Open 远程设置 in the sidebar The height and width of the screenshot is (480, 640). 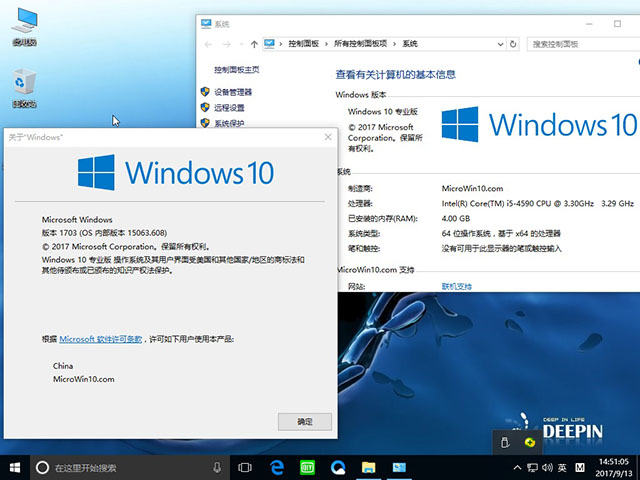(x=229, y=108)
